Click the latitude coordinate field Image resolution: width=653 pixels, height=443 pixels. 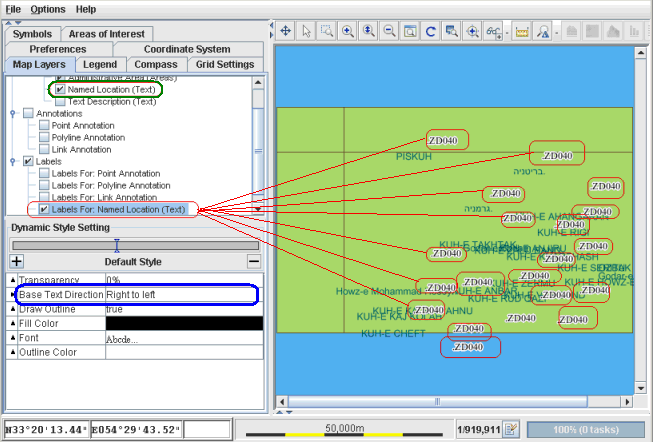(45, 428)
